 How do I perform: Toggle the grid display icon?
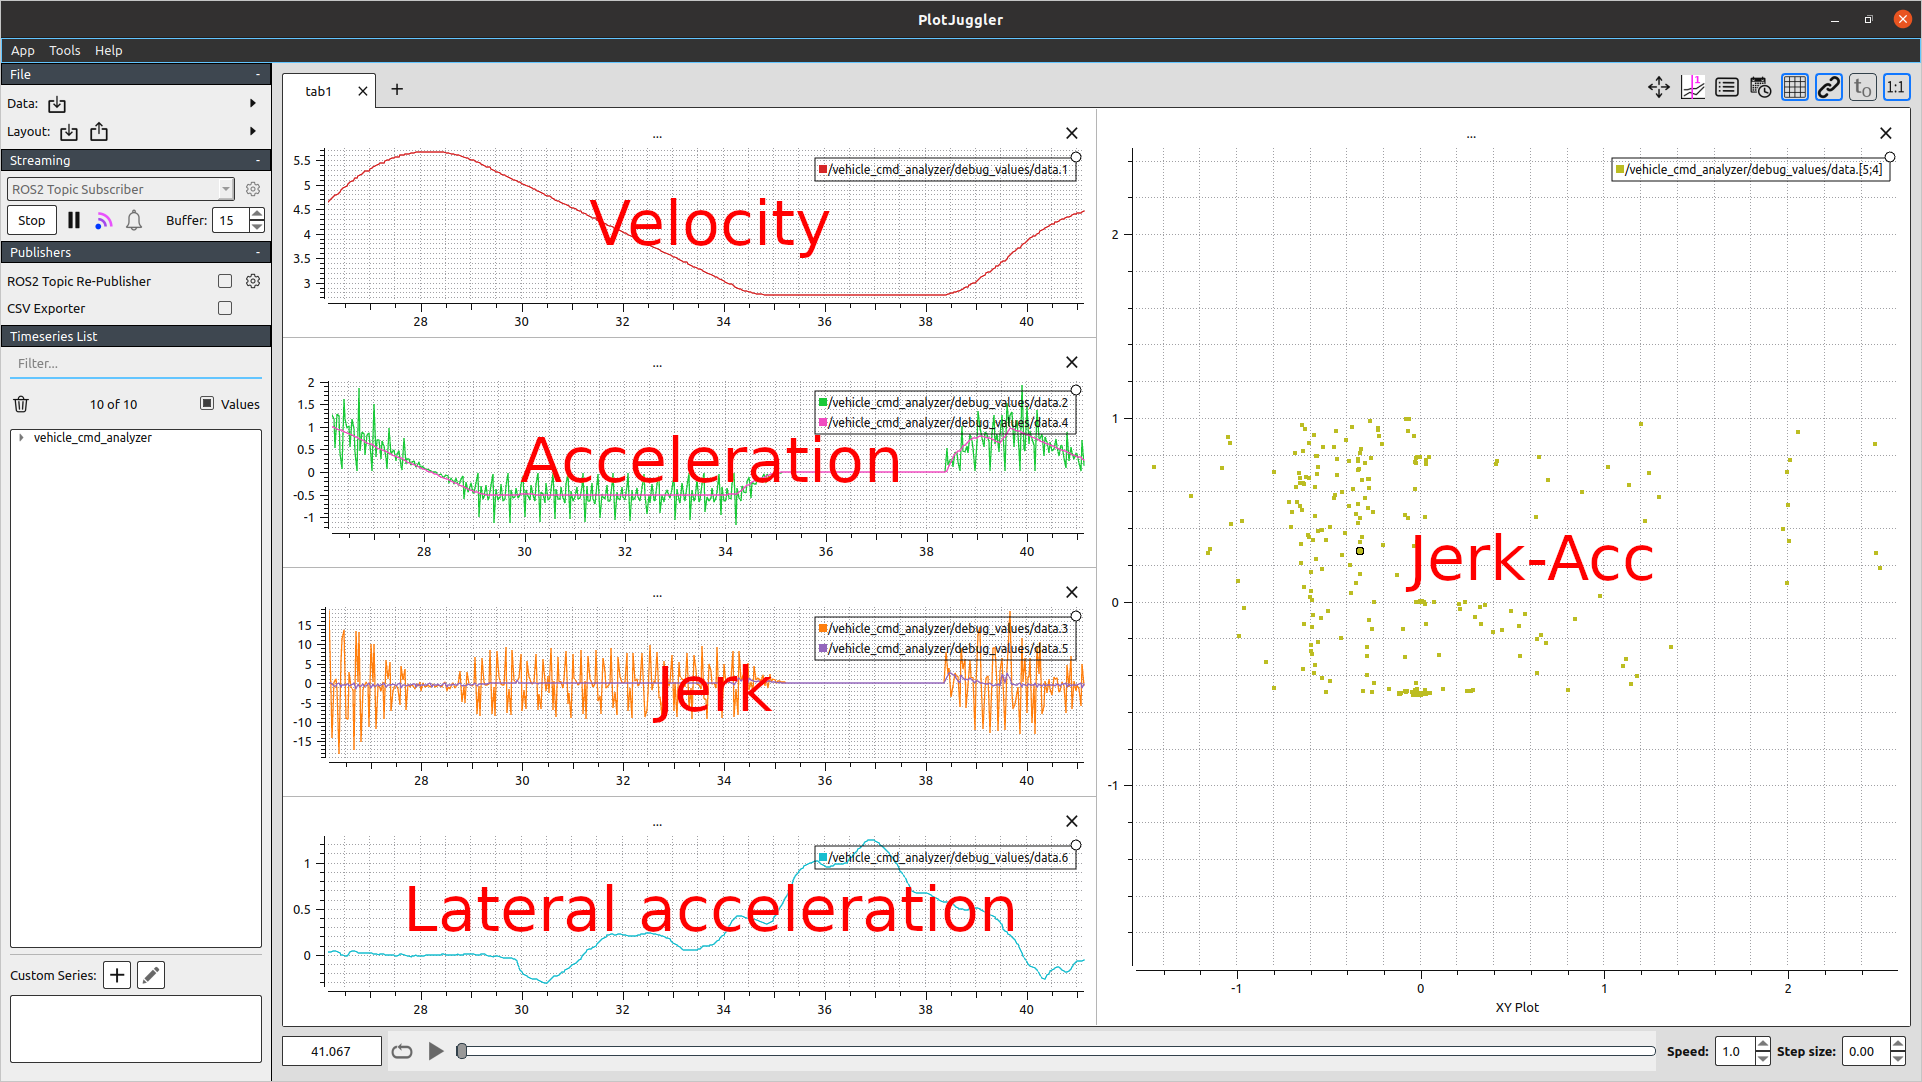point(1794,88)
